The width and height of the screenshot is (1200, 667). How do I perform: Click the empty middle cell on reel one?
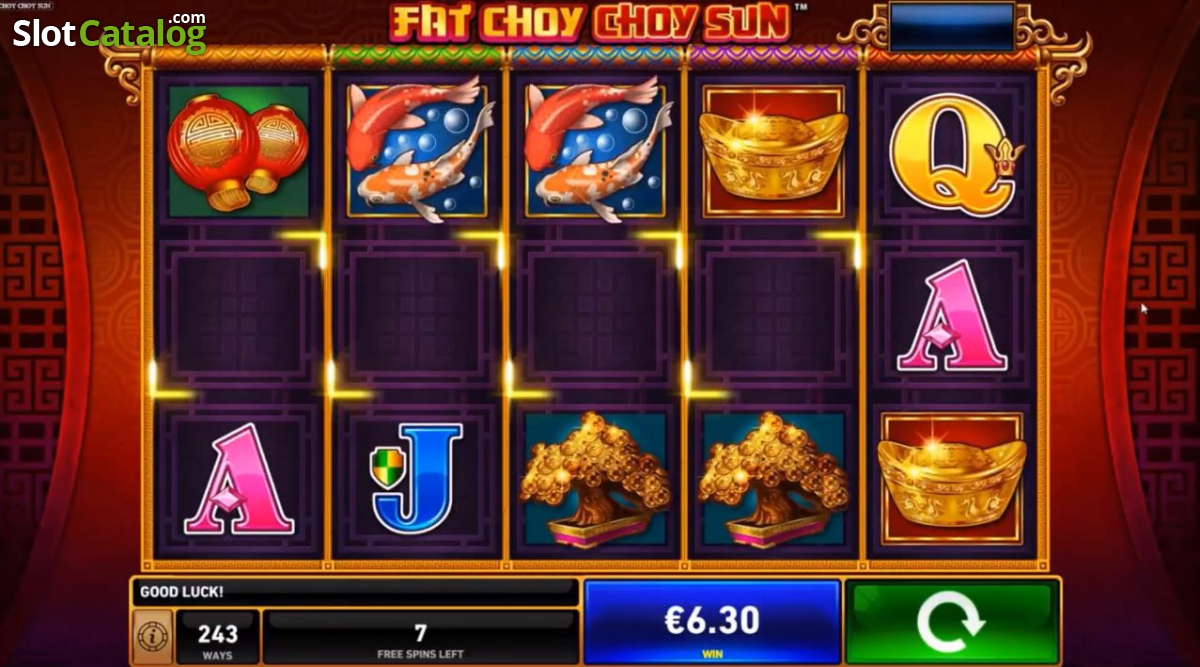pos(239,315)
